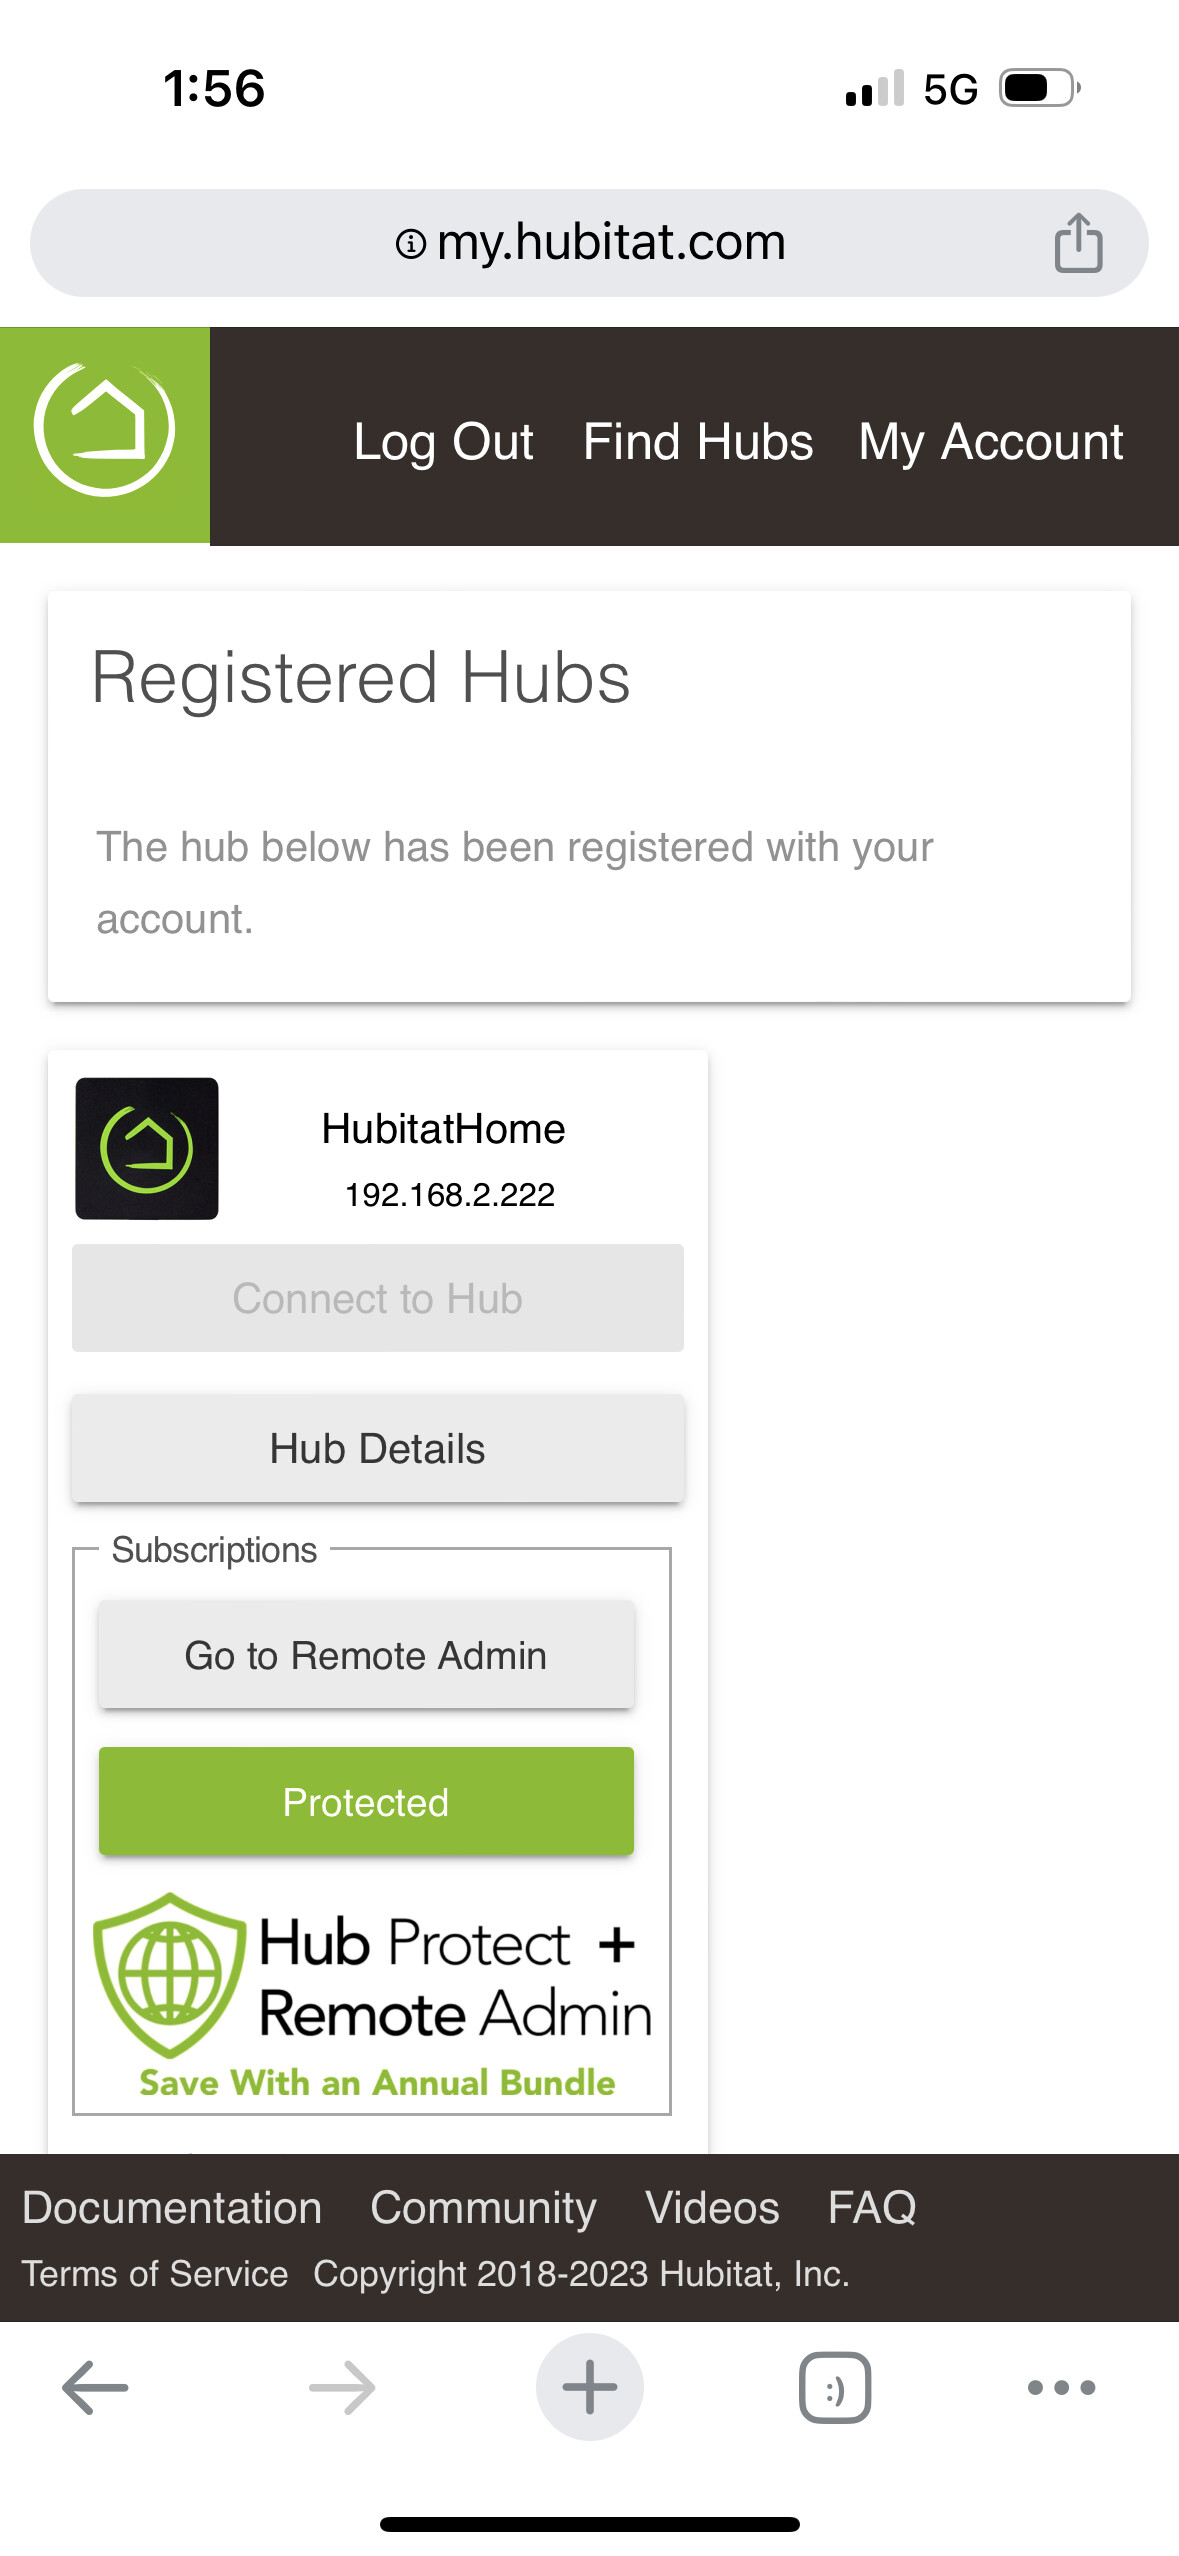Tap the Hubitat logo in header
This screenshot has width=1179, height=2556.
pyautogui.click(x=105, y=434)
